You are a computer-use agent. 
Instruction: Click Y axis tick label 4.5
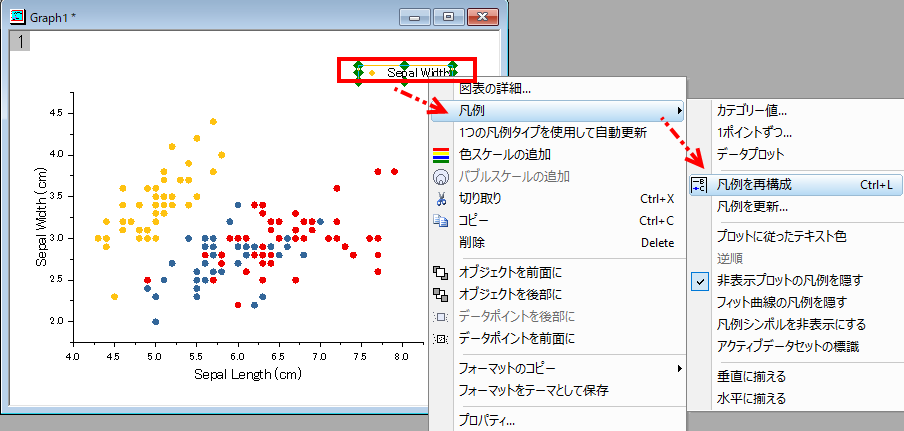pyautogui.click(x=55, y=114)
